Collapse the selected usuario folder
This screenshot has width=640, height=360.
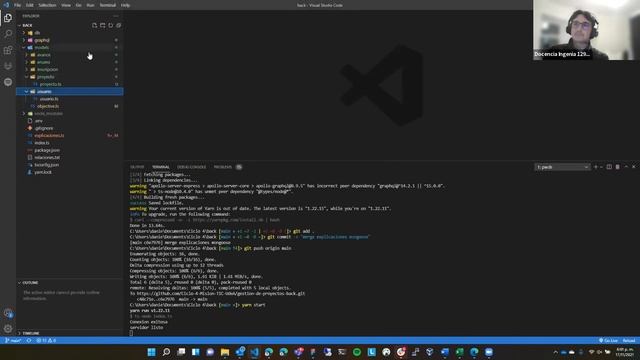coord(69,91)
